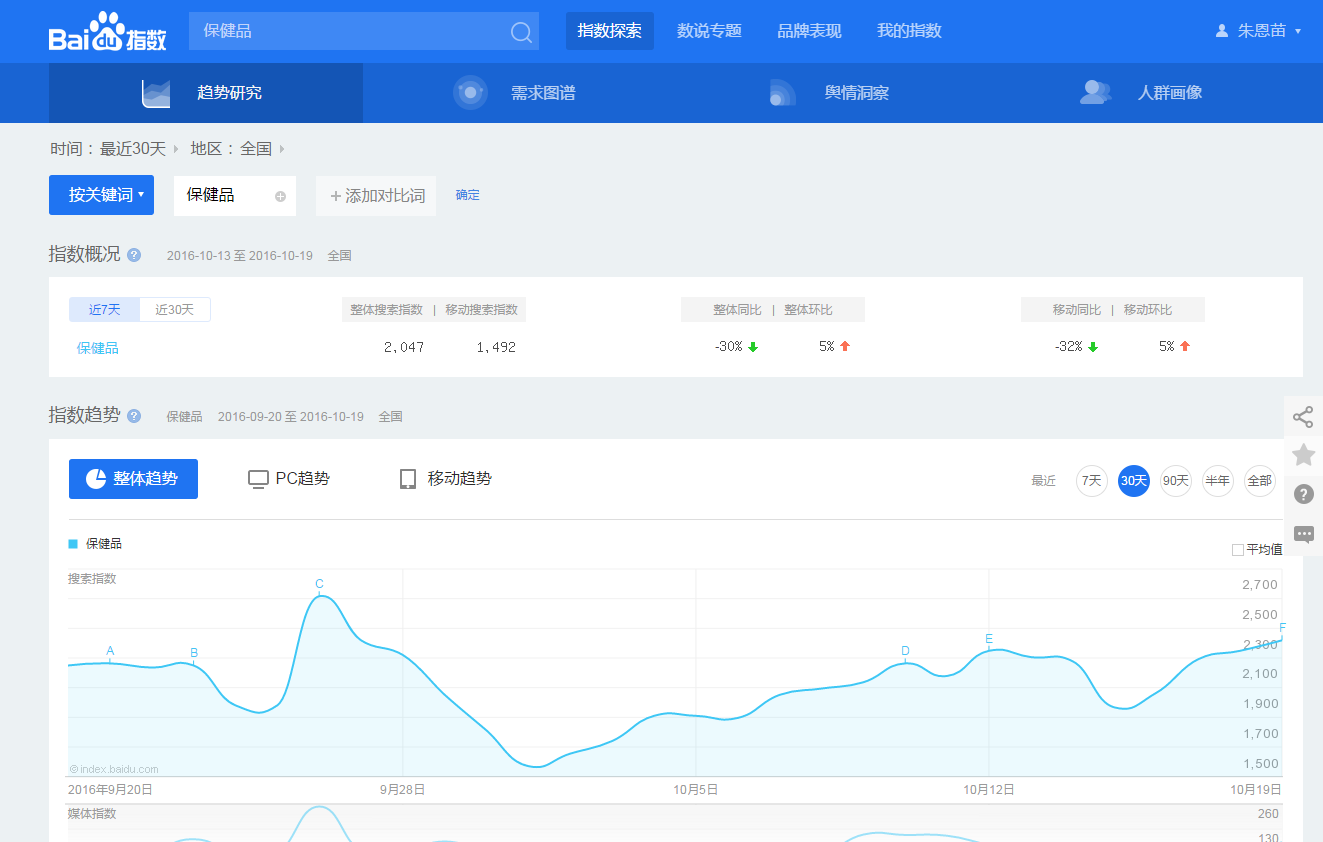Click the search box containing 保健品
The height and width of the screenshot is (842, 1323).
364,31
